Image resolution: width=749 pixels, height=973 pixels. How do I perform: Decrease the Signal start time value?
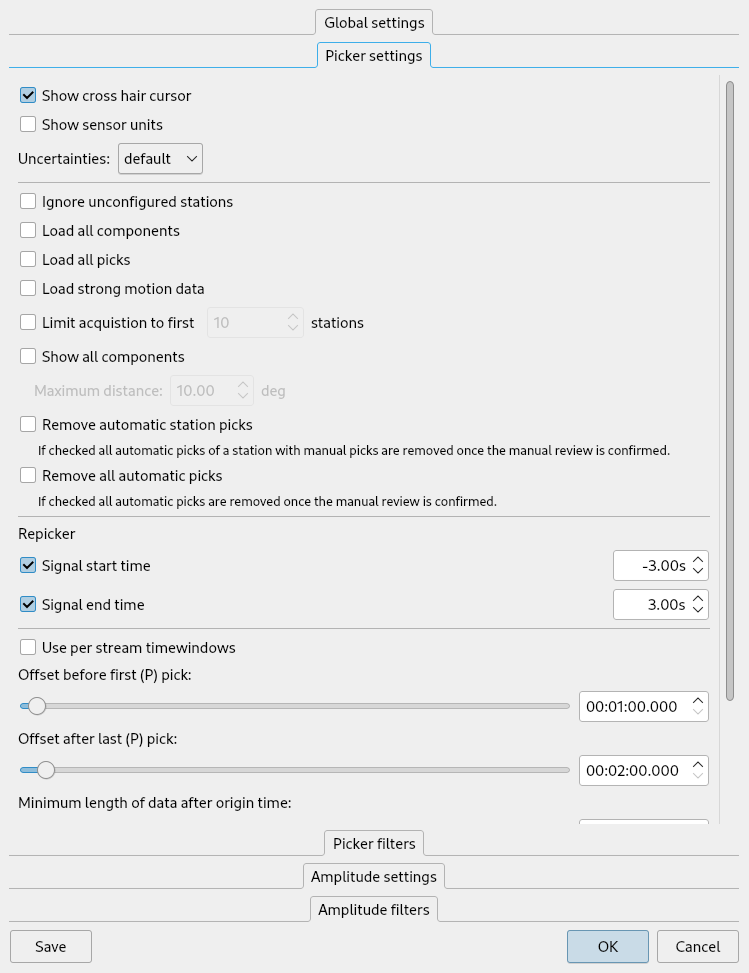tap(698, 572)
